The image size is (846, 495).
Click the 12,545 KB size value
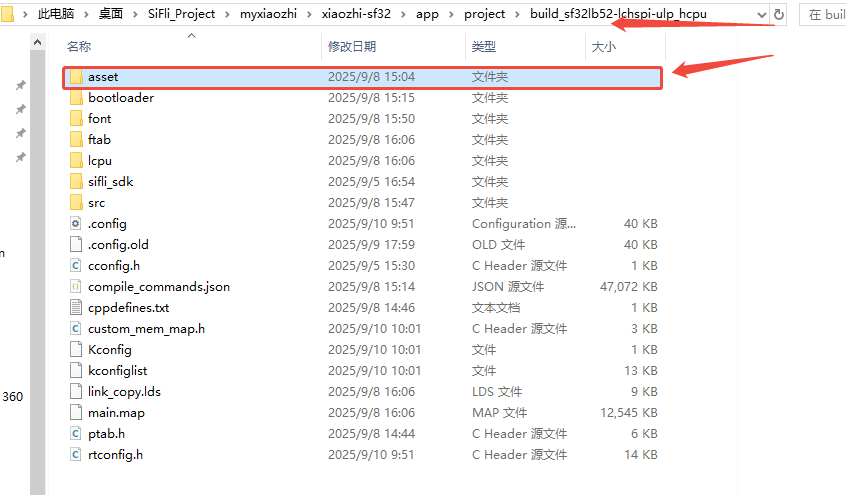click(629, 413)
